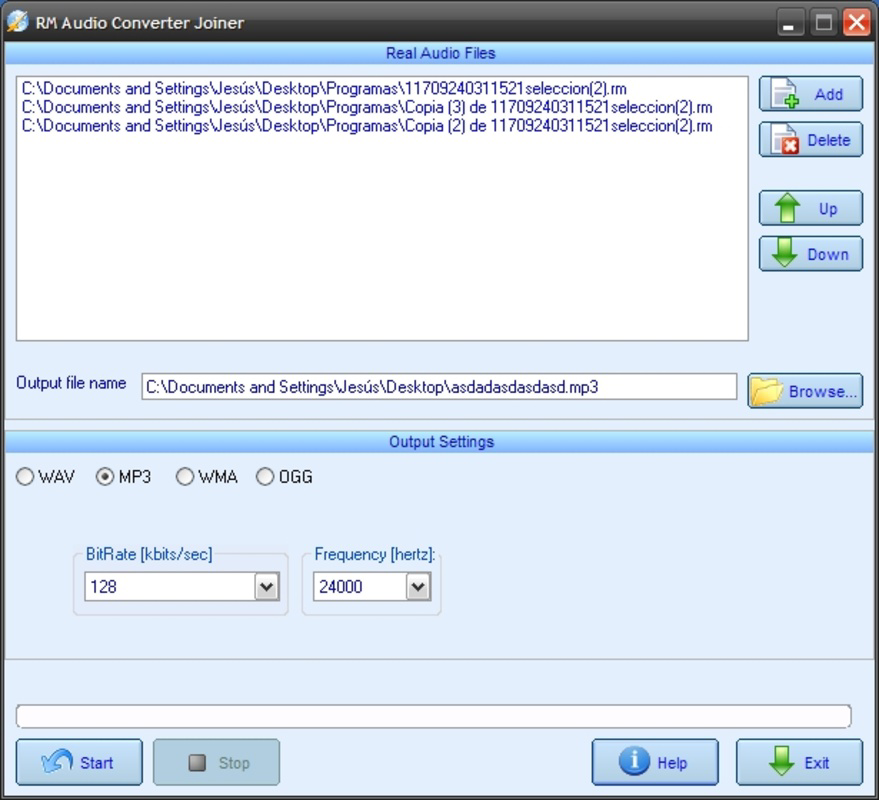Open the Browse folder dialog
879x800 pixels.
coord(805,391)
